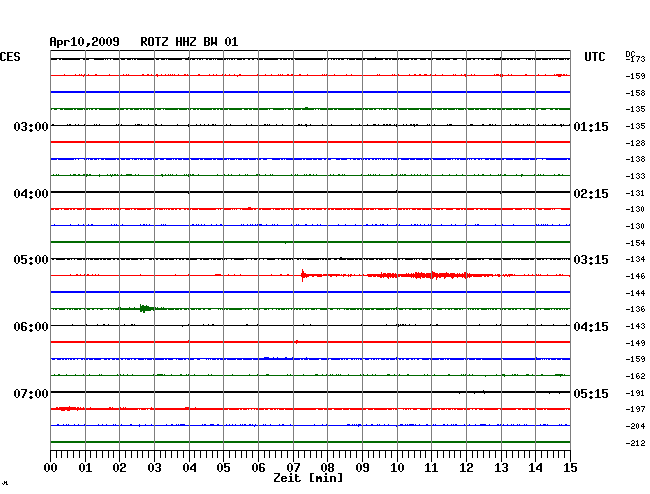Select minute 09 on the time axis
This screenshot has width=650, height=494.
[x=362, y=467]
